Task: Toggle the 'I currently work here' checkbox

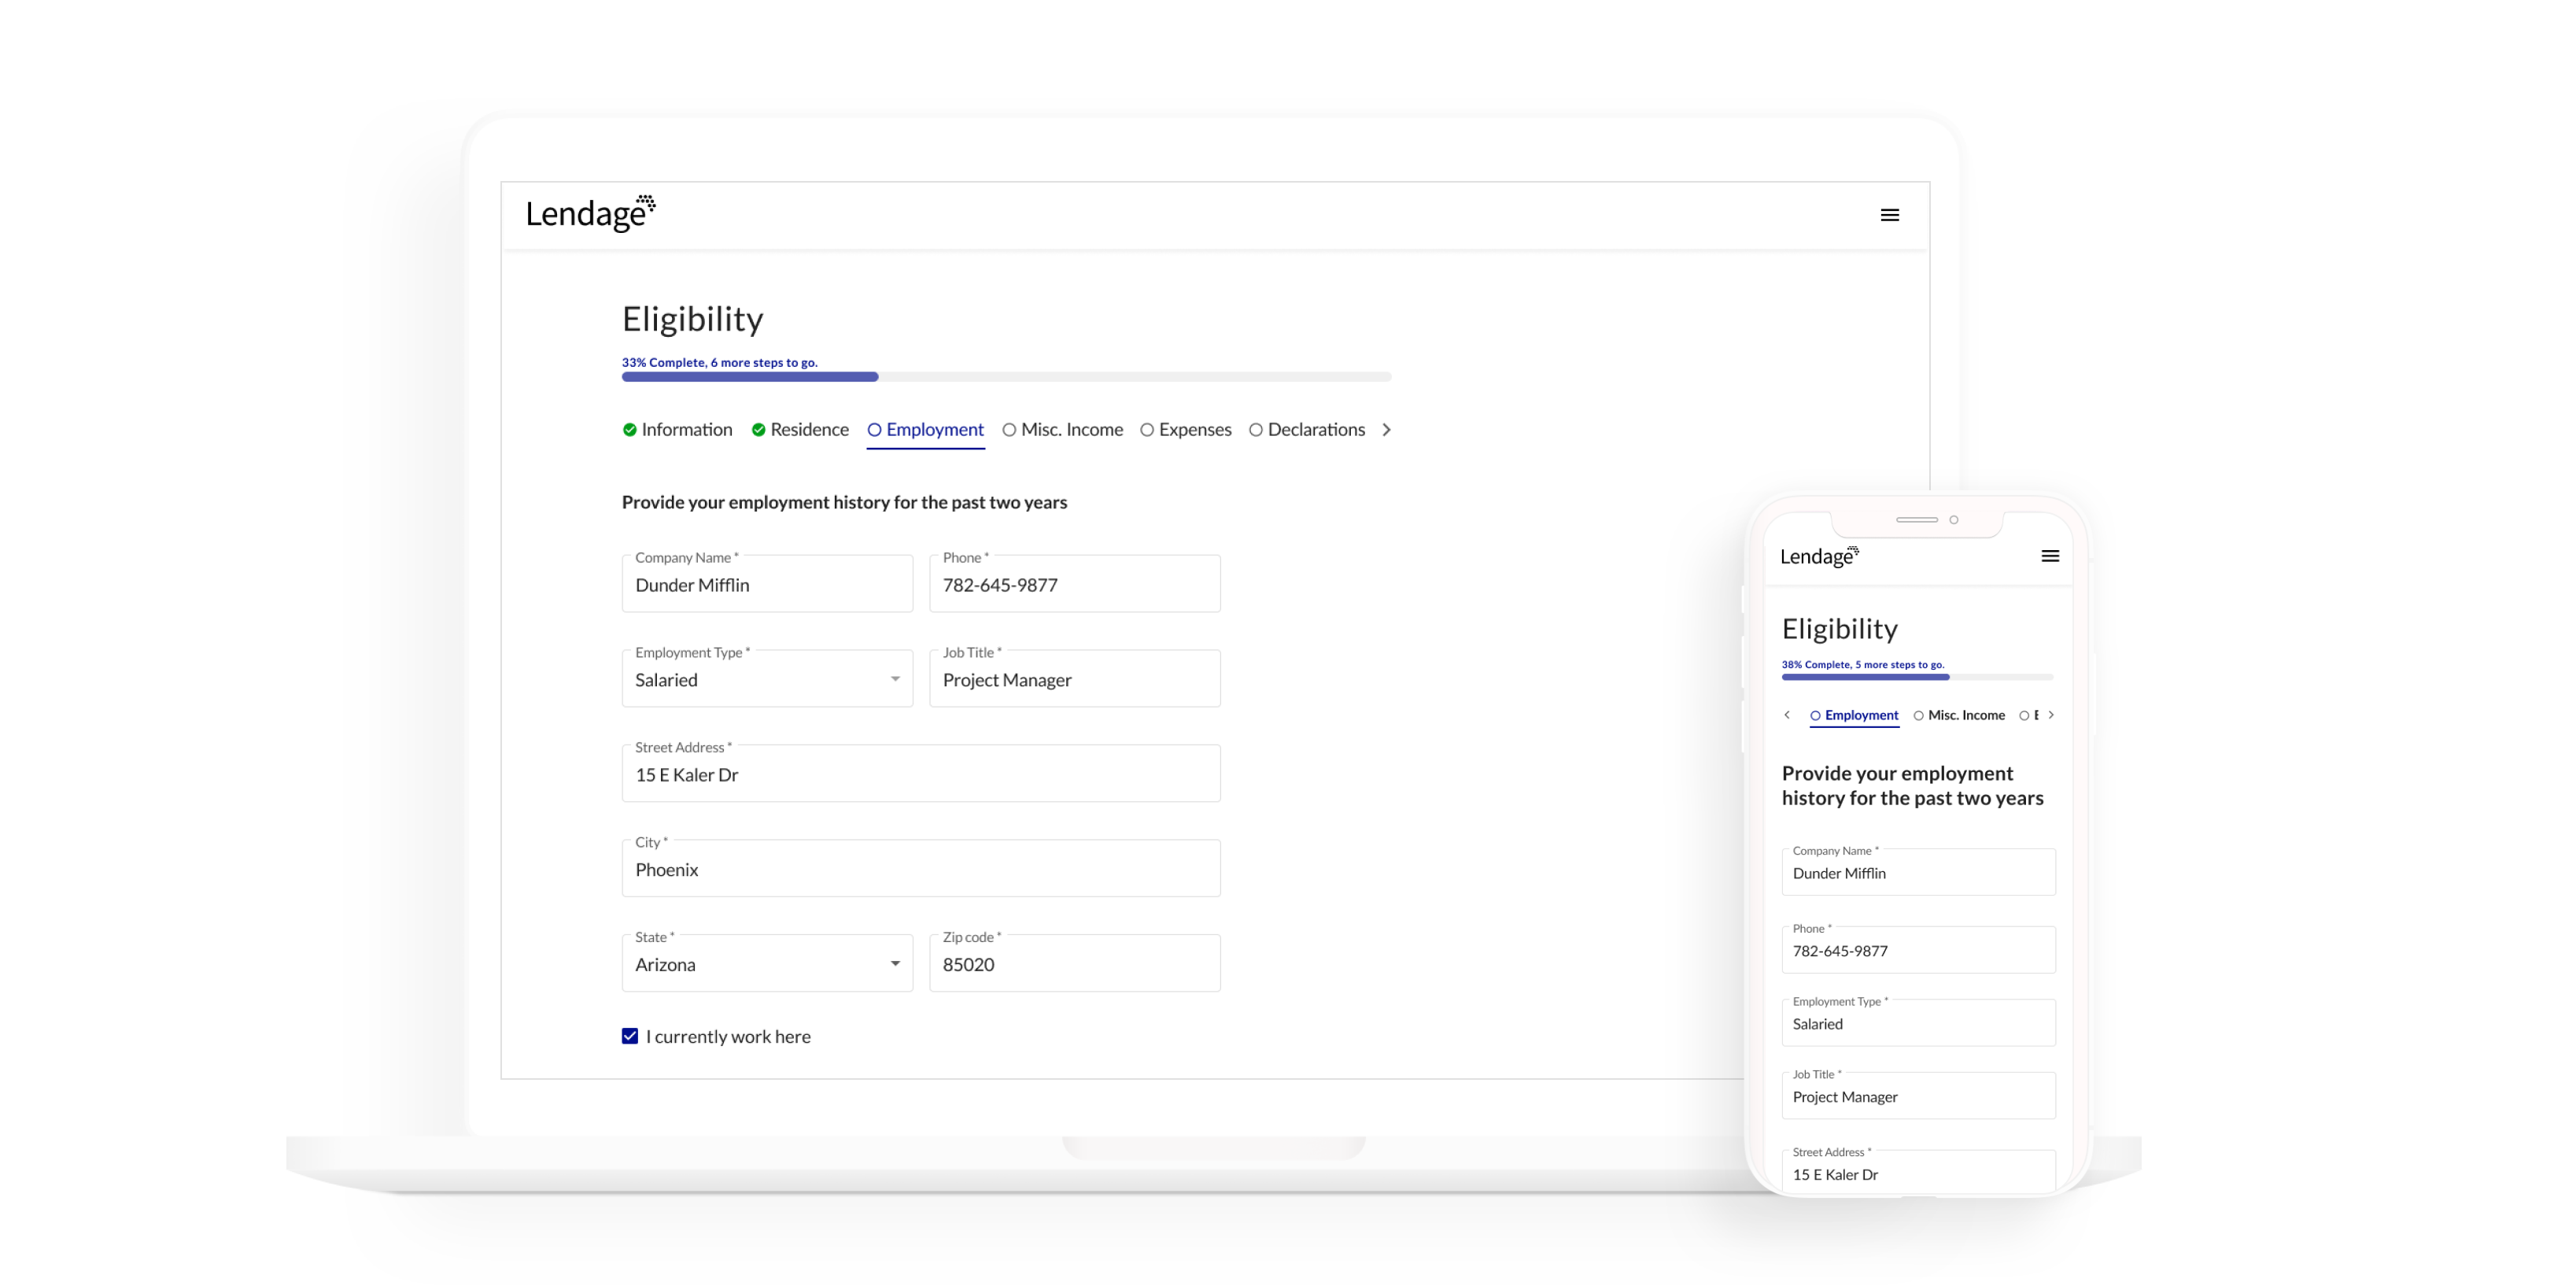Action: click(630, 1036)
